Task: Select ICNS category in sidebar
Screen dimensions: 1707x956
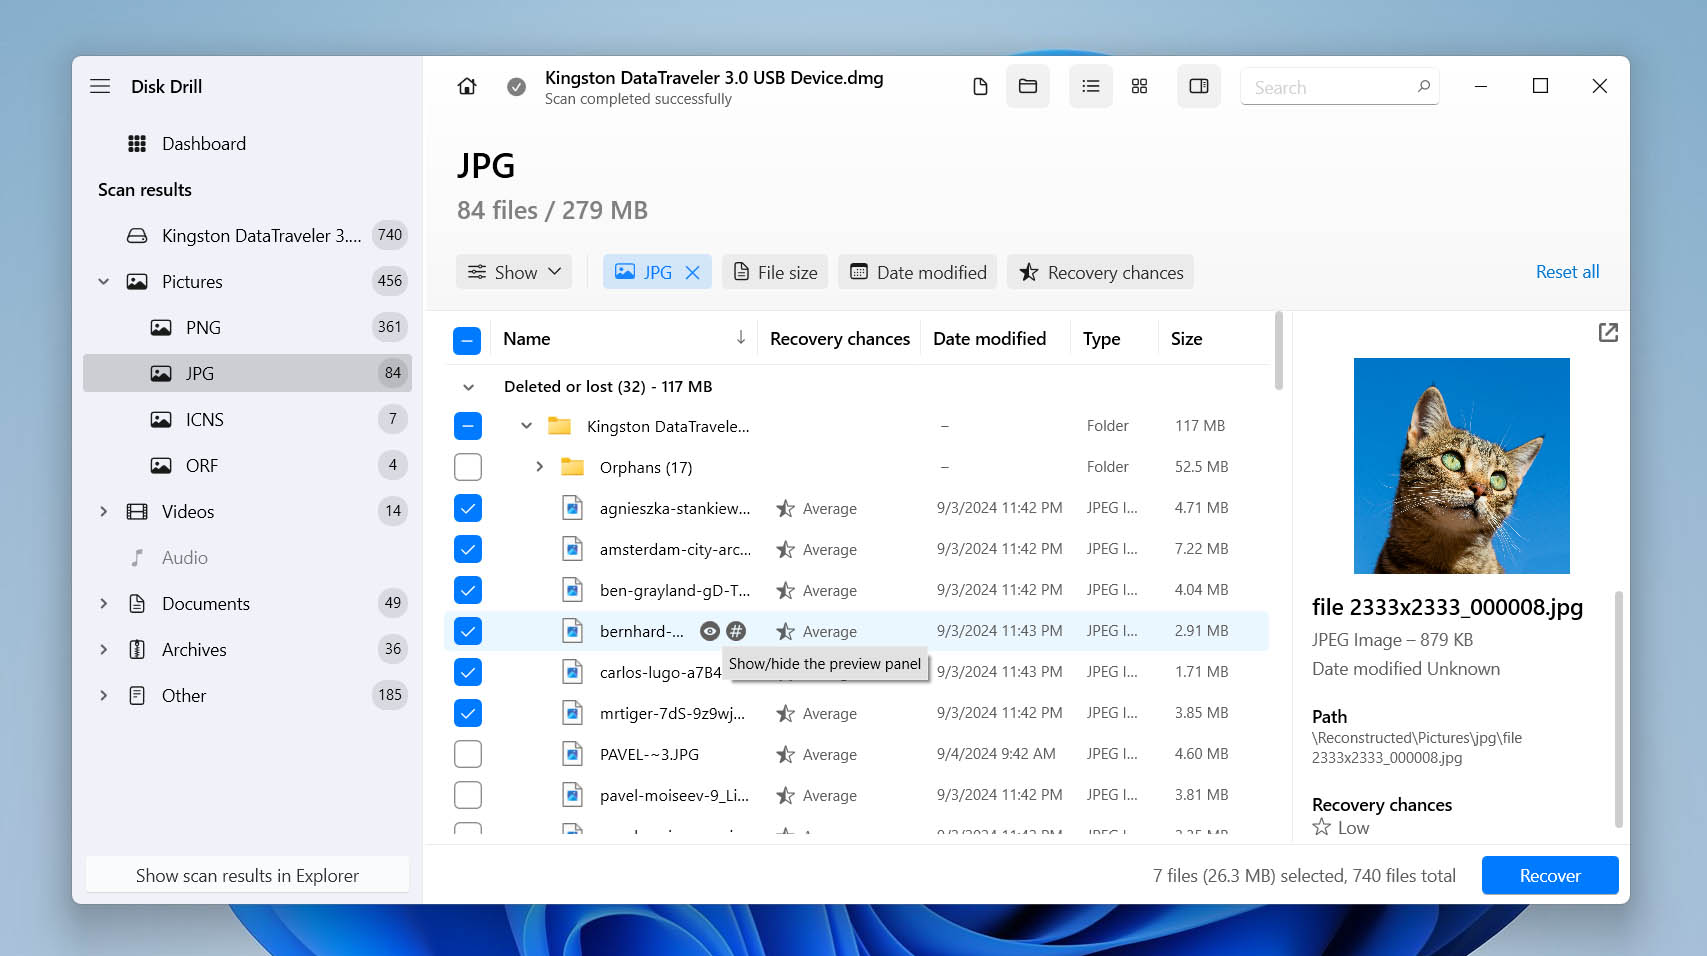Action: 247,420
